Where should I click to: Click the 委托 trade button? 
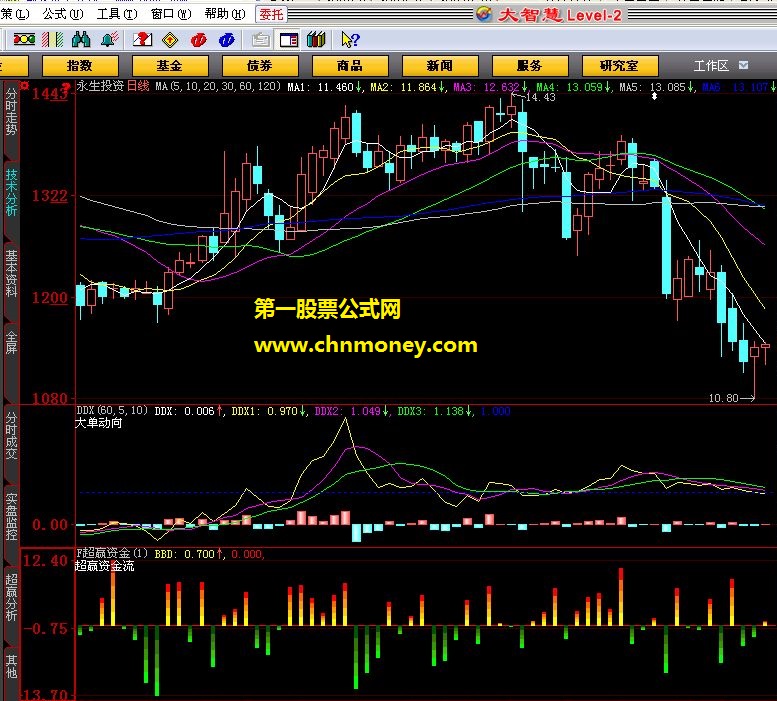(x=272, y=14)
